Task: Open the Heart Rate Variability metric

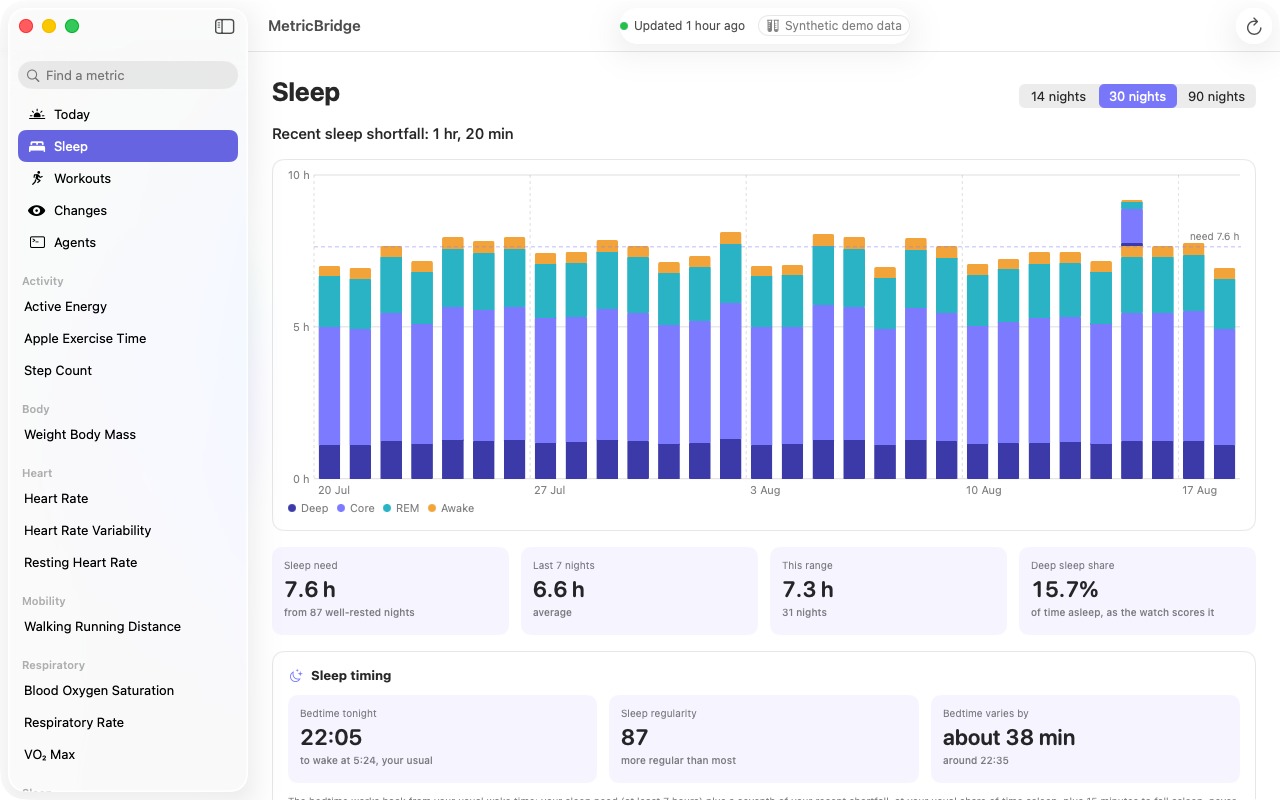Action: pos(128,530)
